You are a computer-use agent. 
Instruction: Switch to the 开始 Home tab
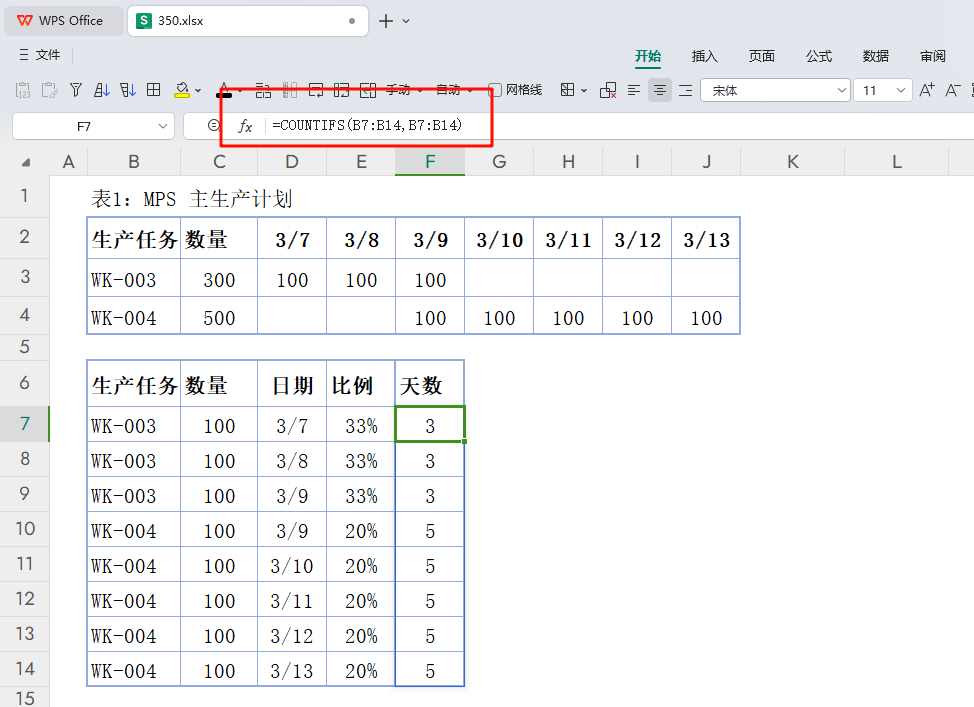click(648, 56)
